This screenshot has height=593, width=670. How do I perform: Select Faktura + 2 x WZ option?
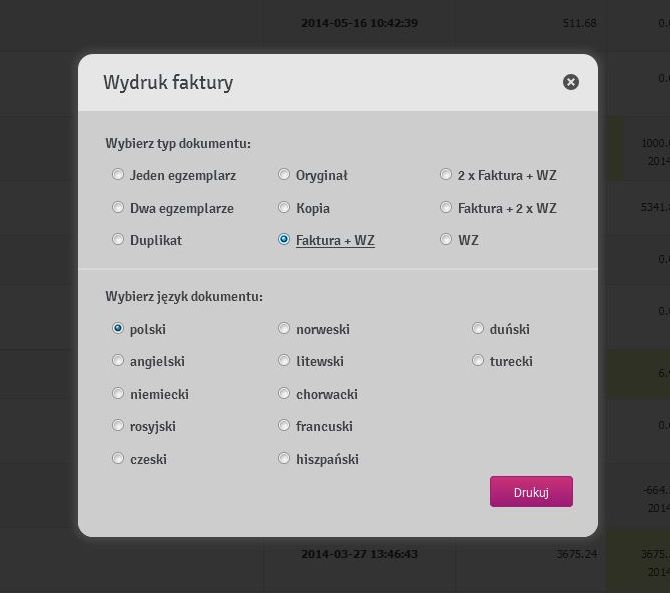tap(446, 208)
